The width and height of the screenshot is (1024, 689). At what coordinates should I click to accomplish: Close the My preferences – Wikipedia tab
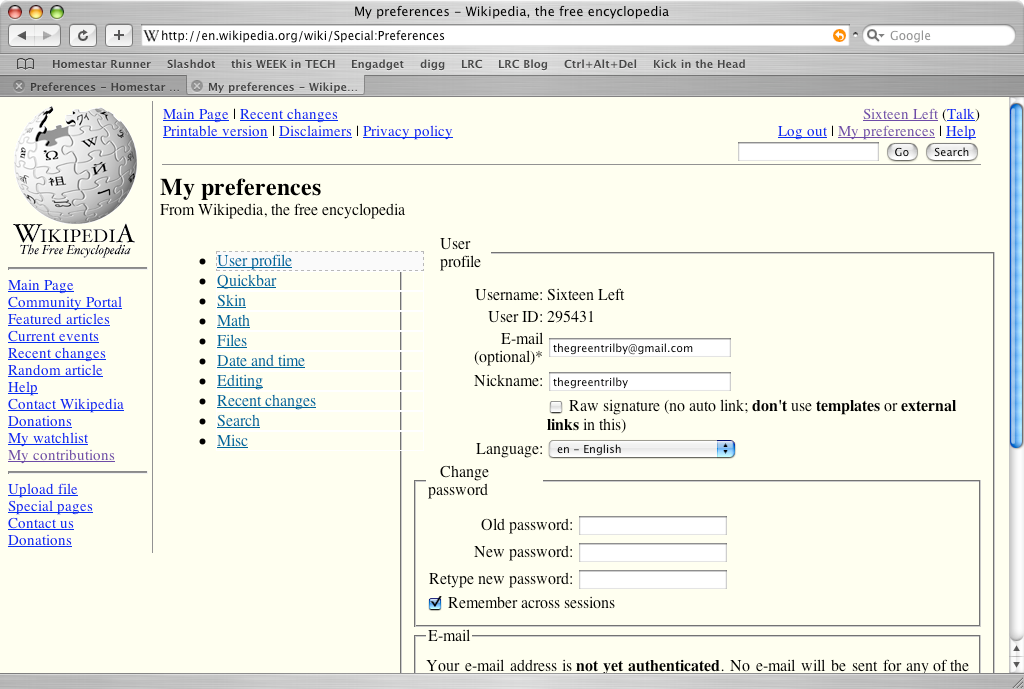(x=197, y=86)
